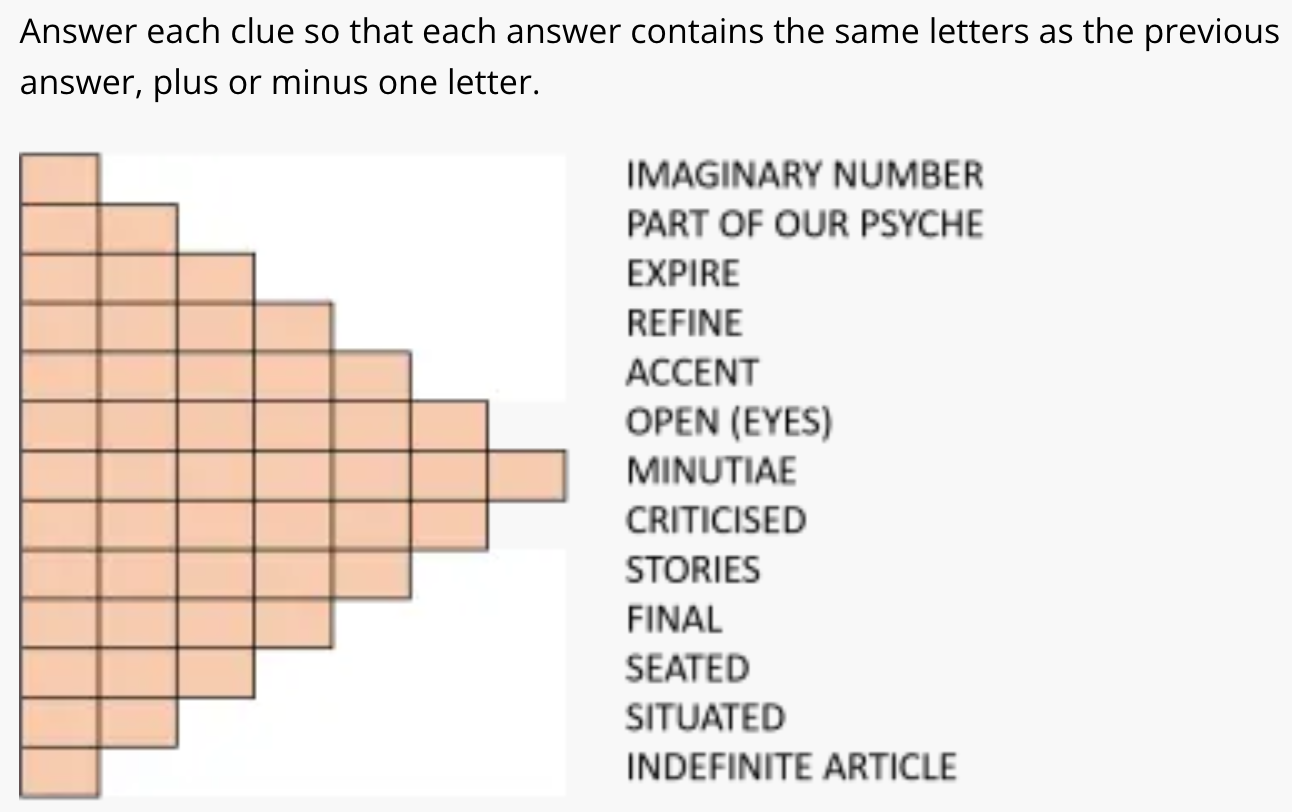This screenshot has width=1292, height=812.
Task: Click the INDEFINITE ARTICLE clue
Action: [x=790, y=767]
